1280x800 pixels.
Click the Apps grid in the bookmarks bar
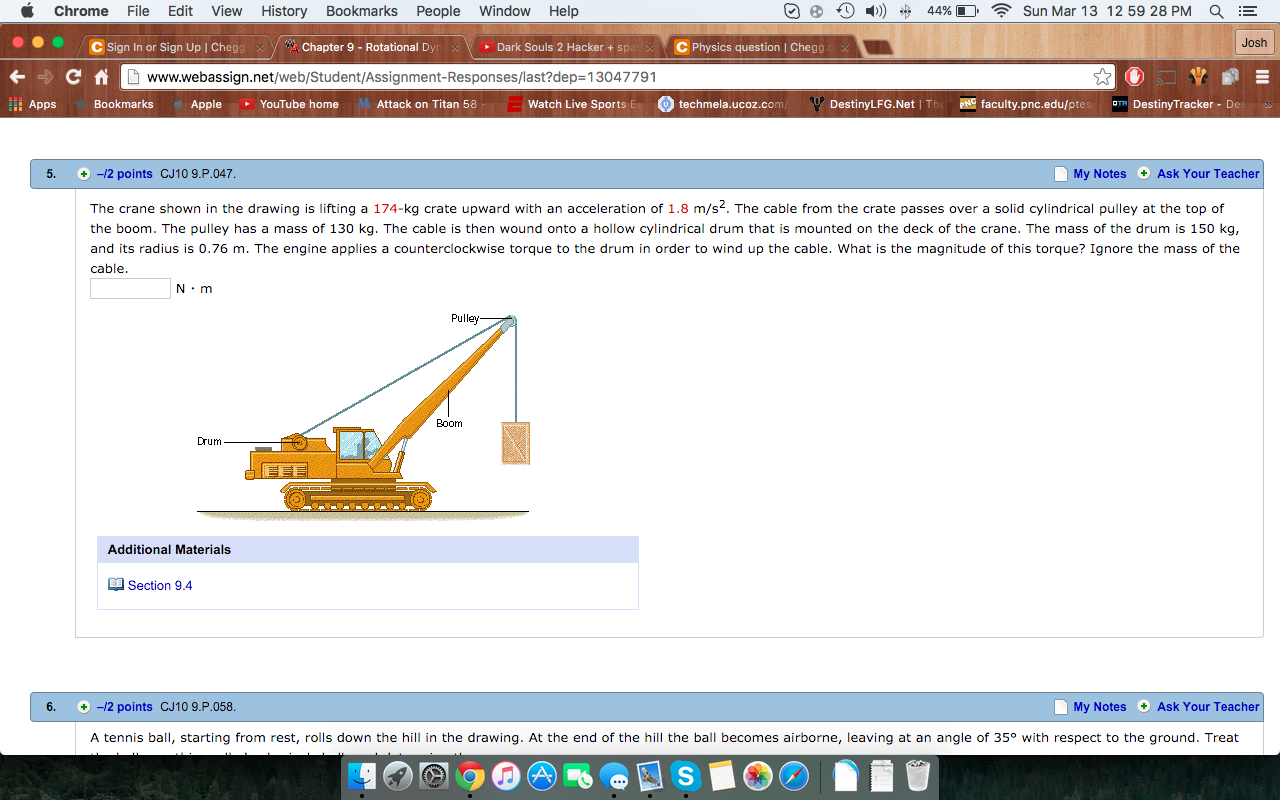coord(14,103)
